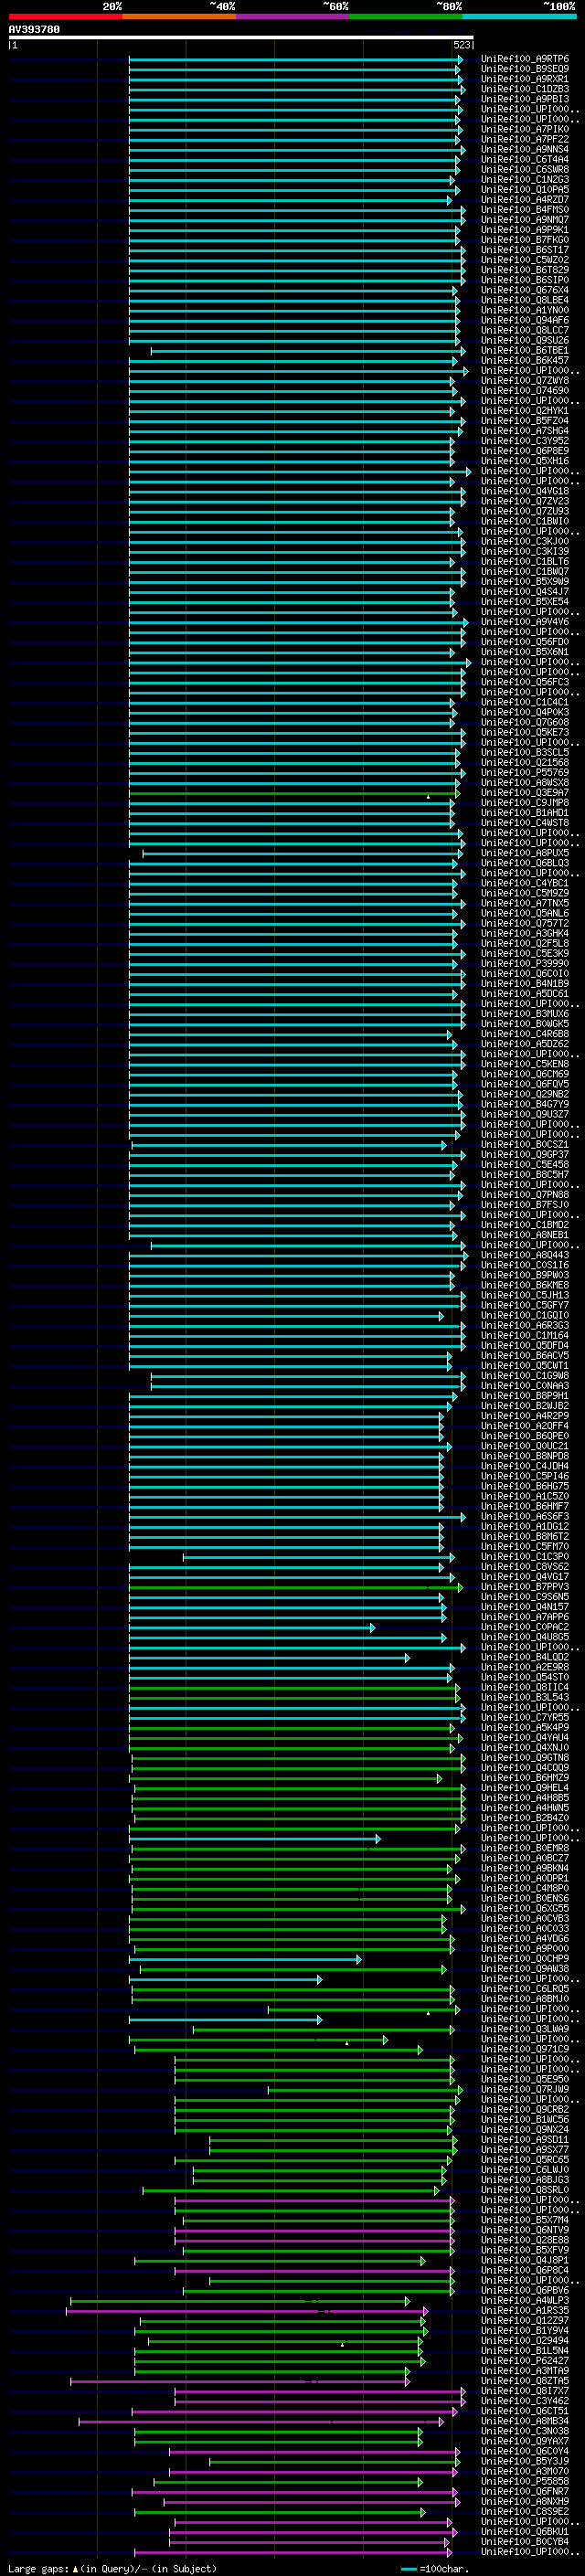Select UniRef100_B8P9H1 label
Screen dimensions: 585x2576
525,1395
